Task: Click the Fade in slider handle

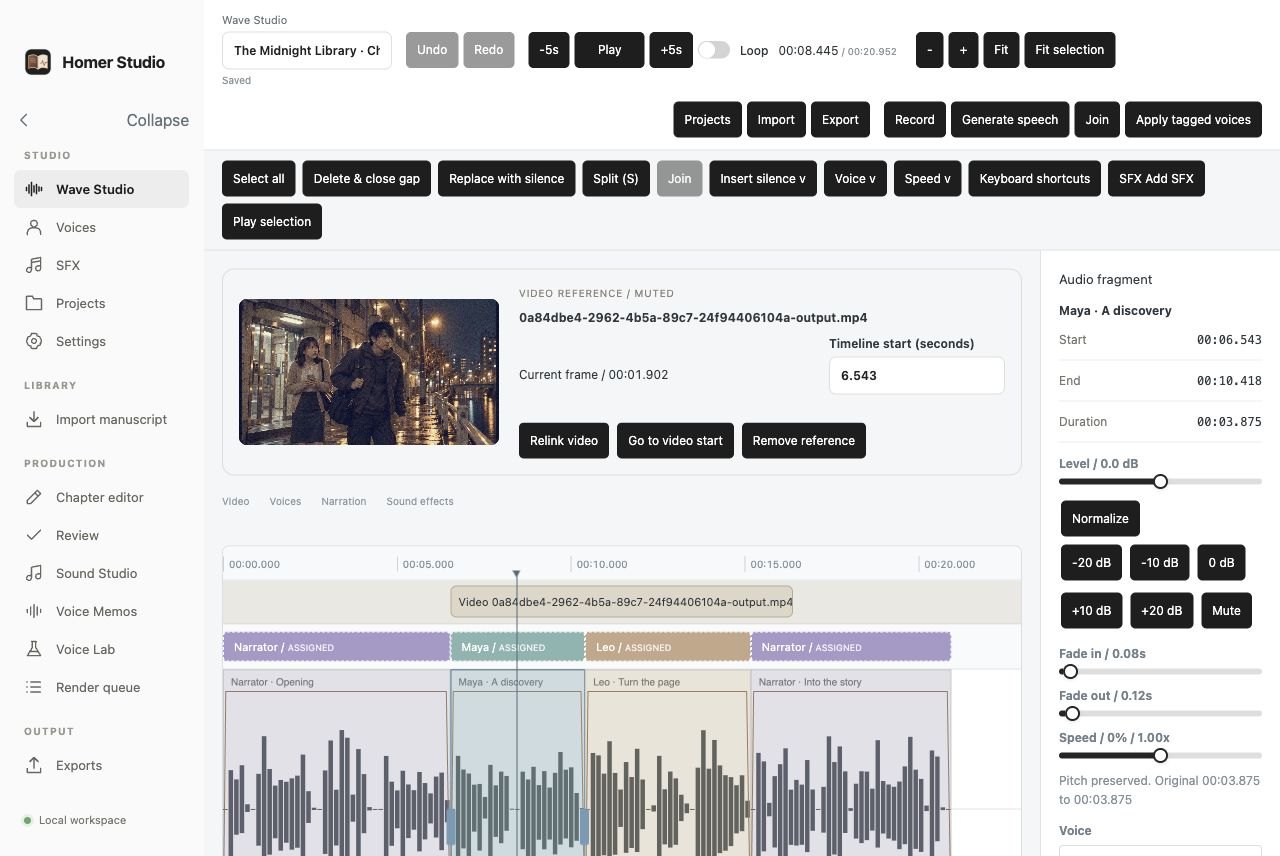Action: pyautogui.click(x=1070, y=672)
